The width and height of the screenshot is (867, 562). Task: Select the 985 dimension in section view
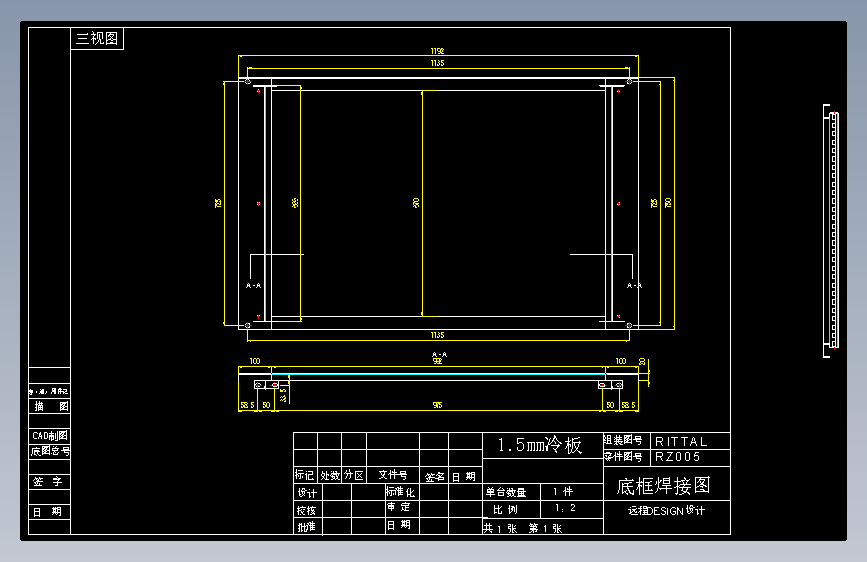(x=437, y=405)
